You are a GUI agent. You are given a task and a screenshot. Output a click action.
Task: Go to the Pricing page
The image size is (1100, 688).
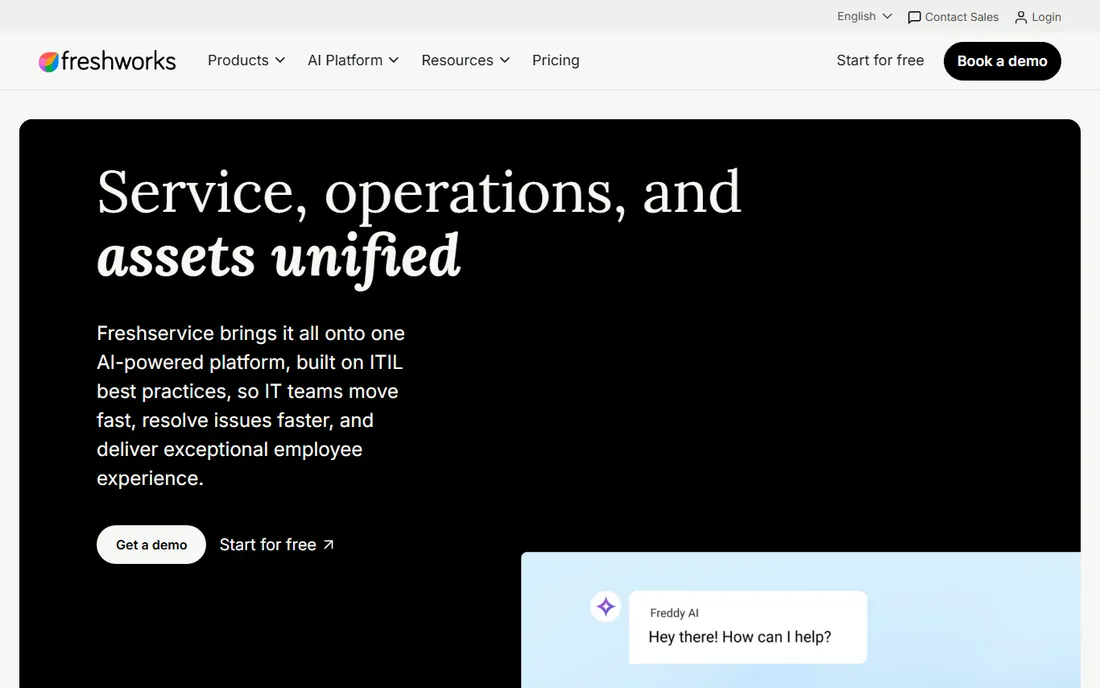click(x=556, y=60)
